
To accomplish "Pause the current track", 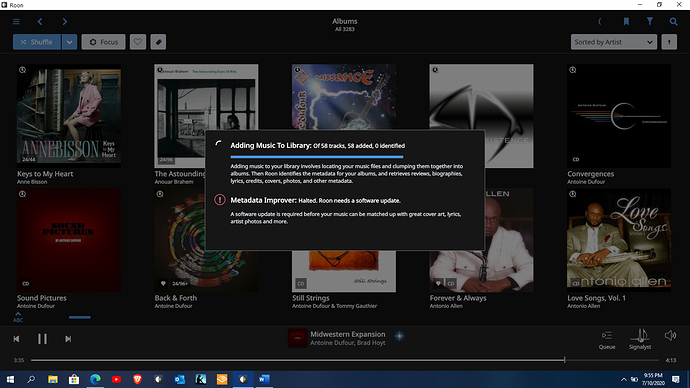I will [42, 339].
